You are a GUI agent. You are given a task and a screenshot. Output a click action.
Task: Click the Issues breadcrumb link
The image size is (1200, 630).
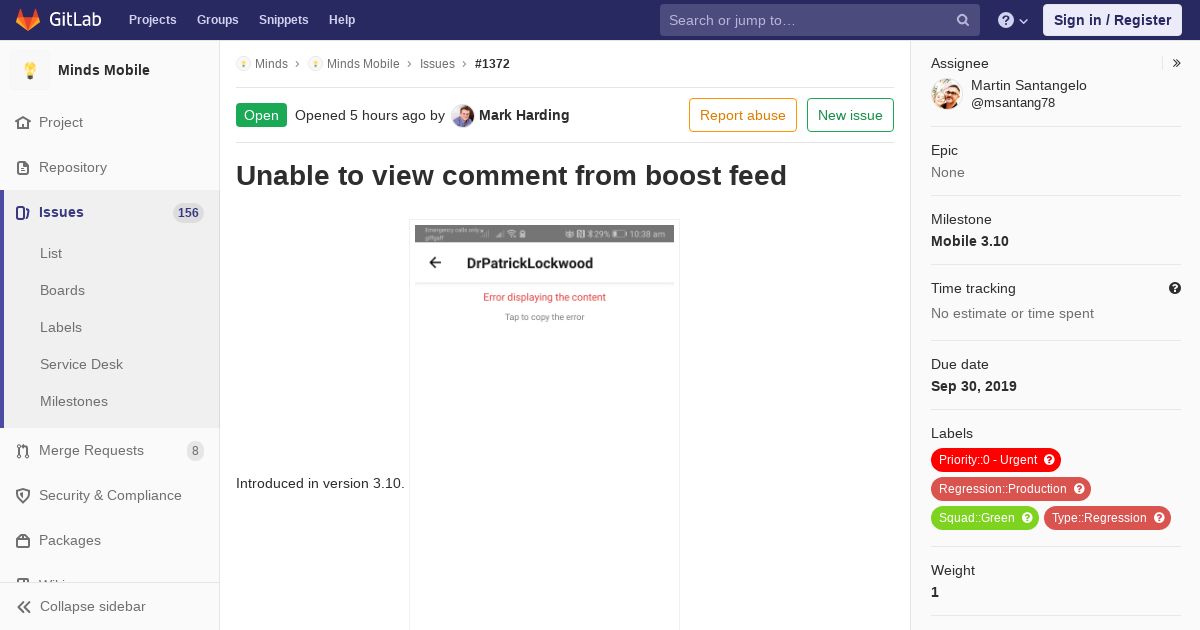[437, 64]
